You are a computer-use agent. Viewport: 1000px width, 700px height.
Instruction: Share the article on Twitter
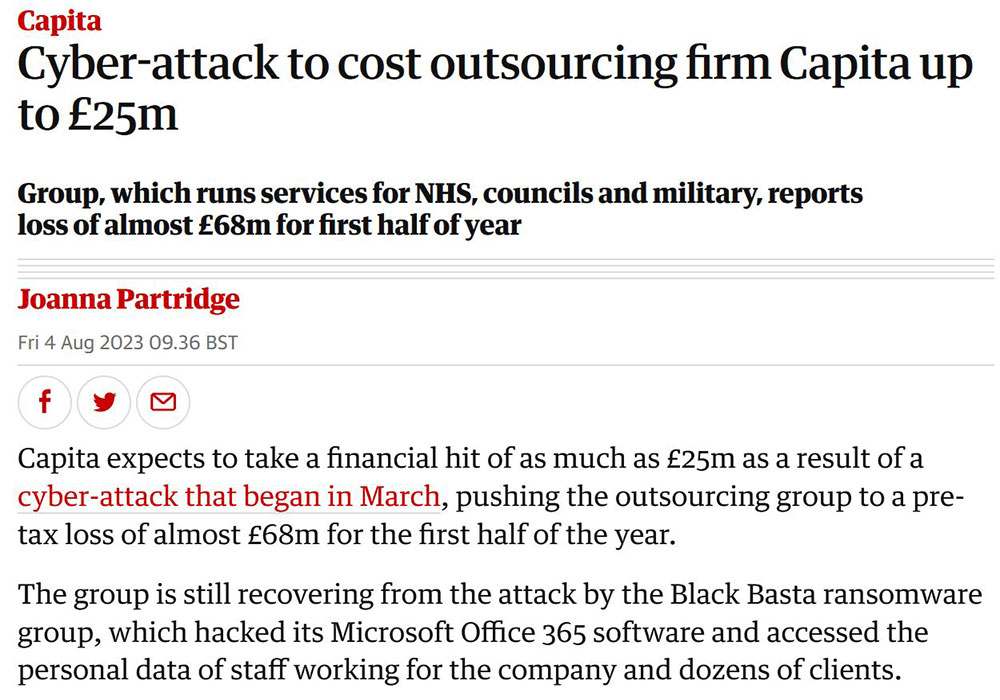[104, 402]
